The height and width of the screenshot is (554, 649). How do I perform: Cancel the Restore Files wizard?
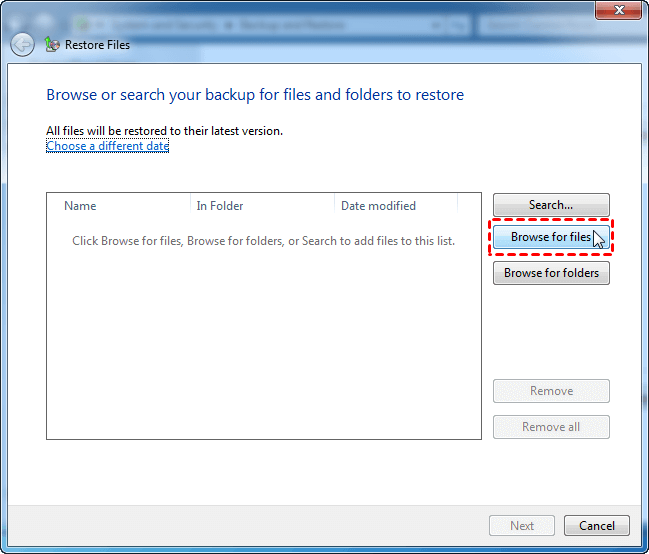point(596,525)
